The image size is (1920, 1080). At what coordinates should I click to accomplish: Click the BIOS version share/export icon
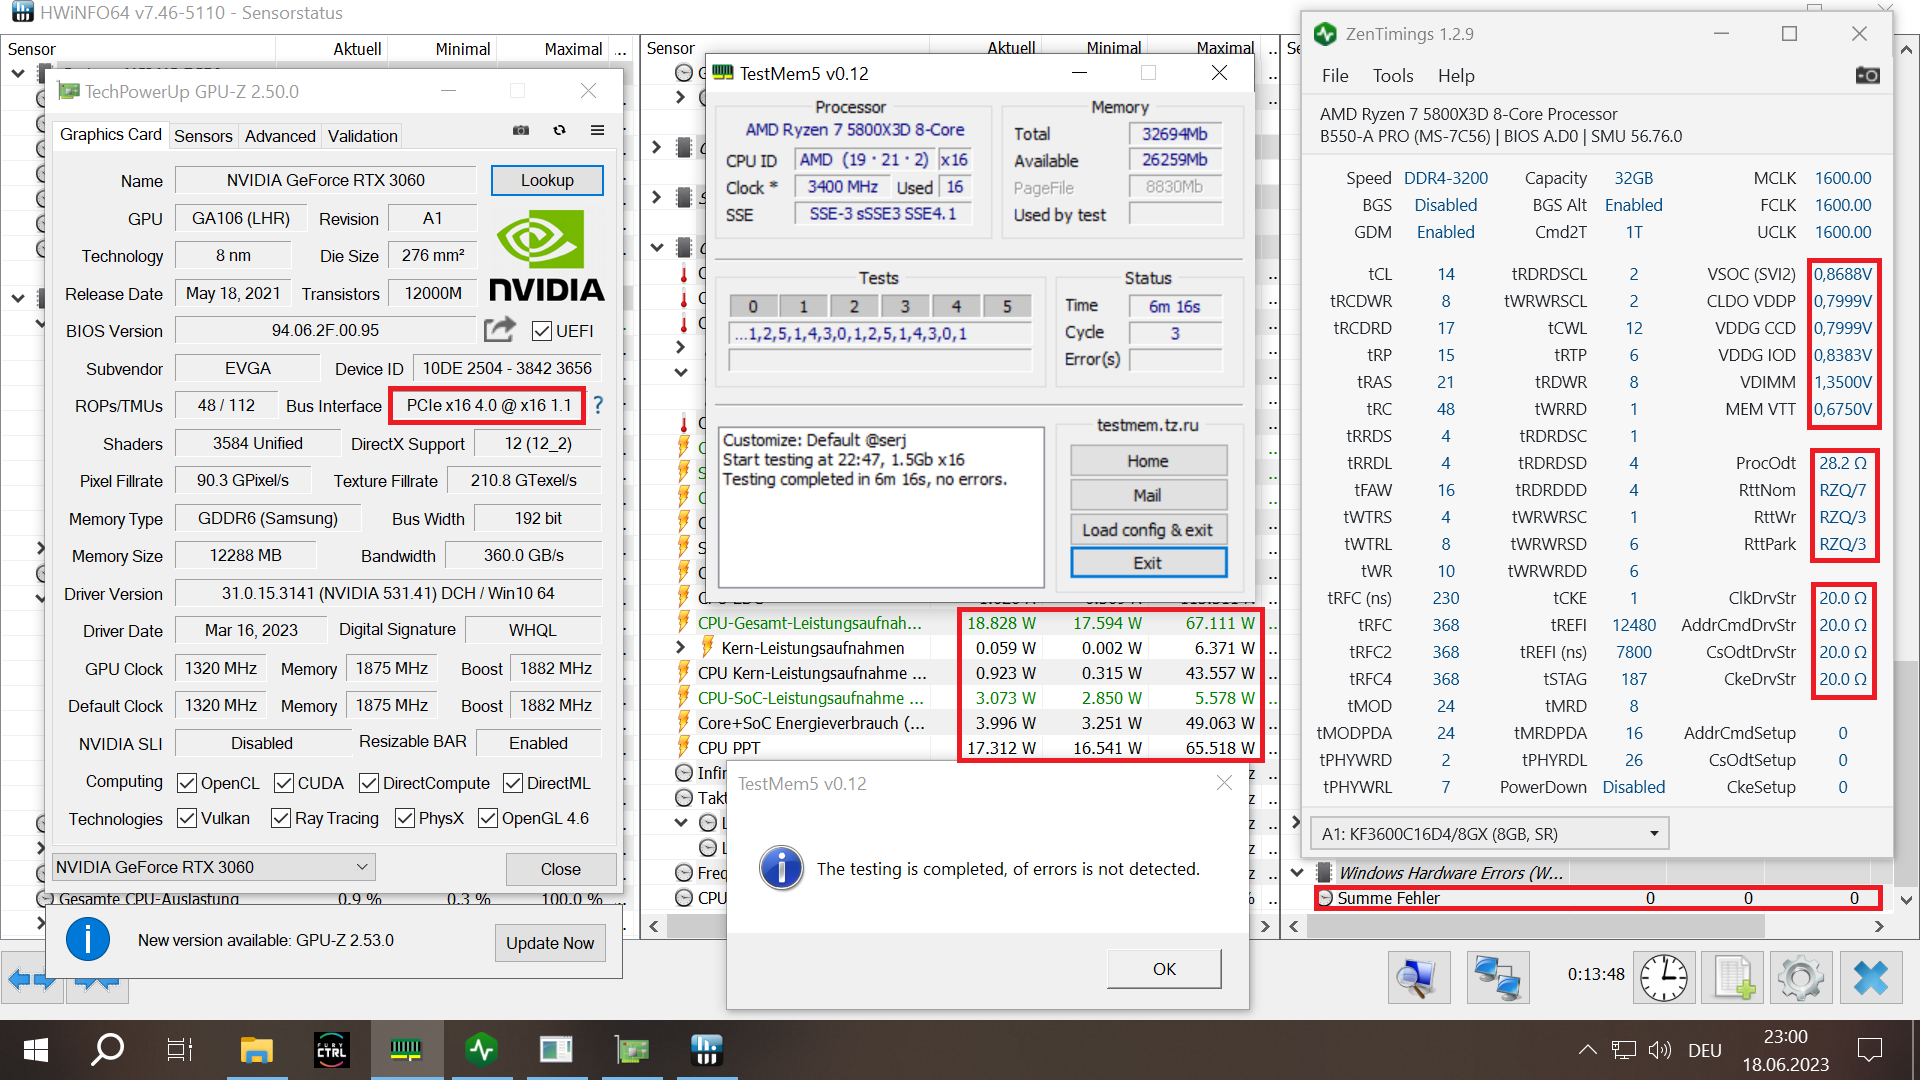[500, 329]
